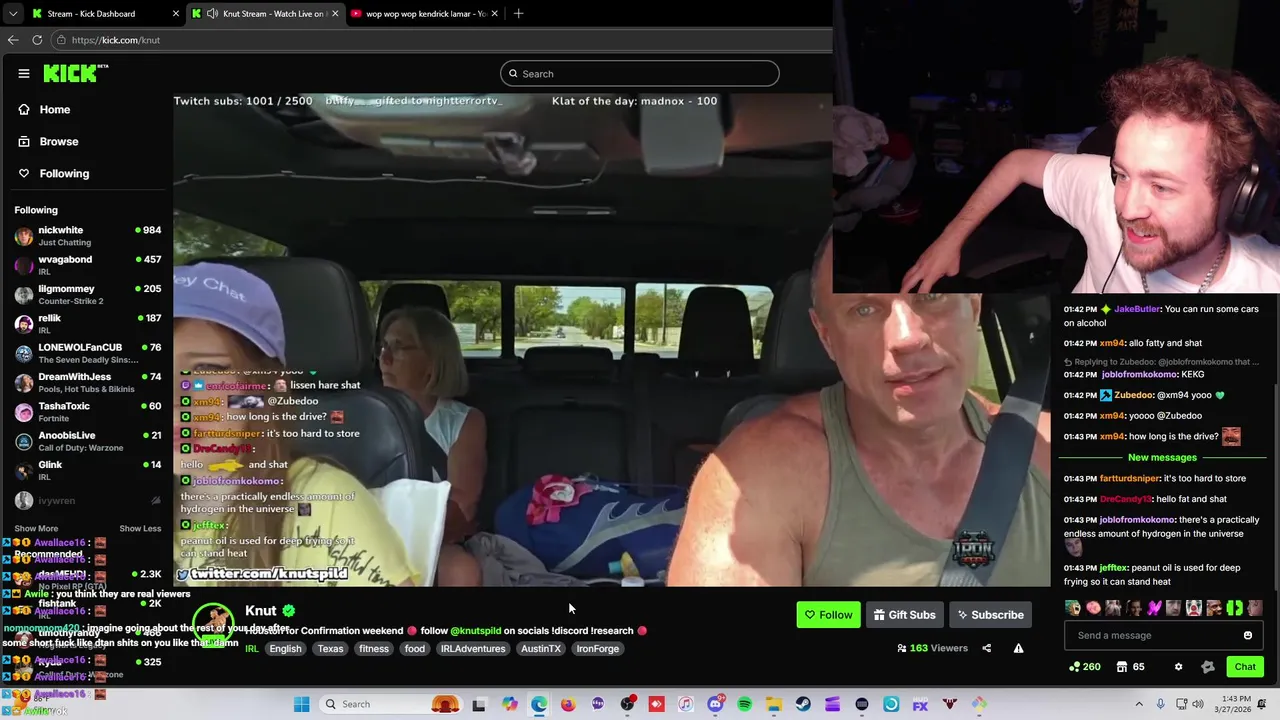
Task: Open the taskbar volume control
Action: pos(1198,704)
